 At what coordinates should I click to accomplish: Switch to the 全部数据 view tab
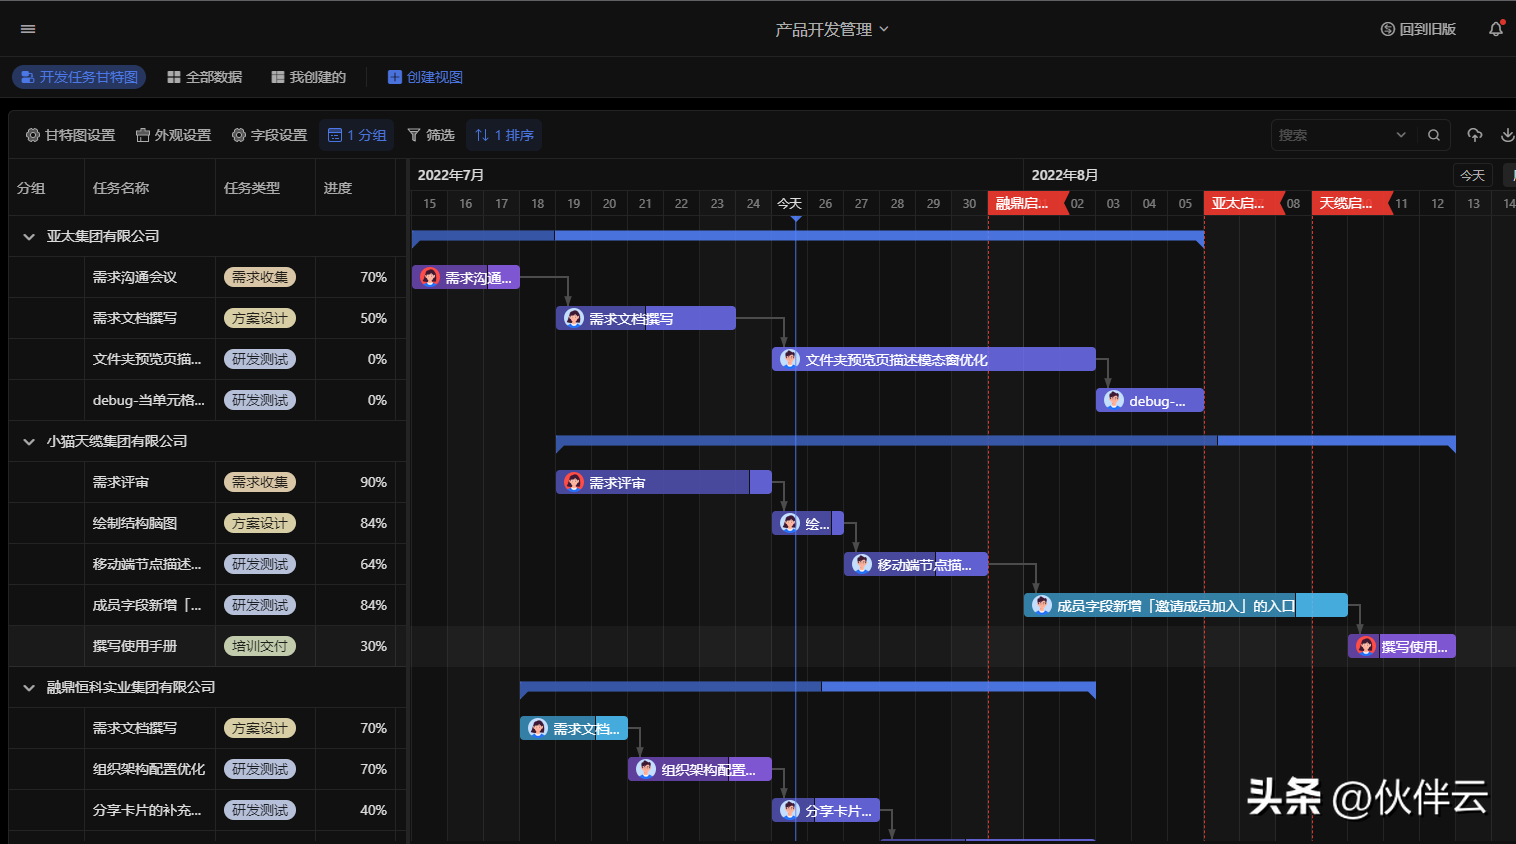205,77
